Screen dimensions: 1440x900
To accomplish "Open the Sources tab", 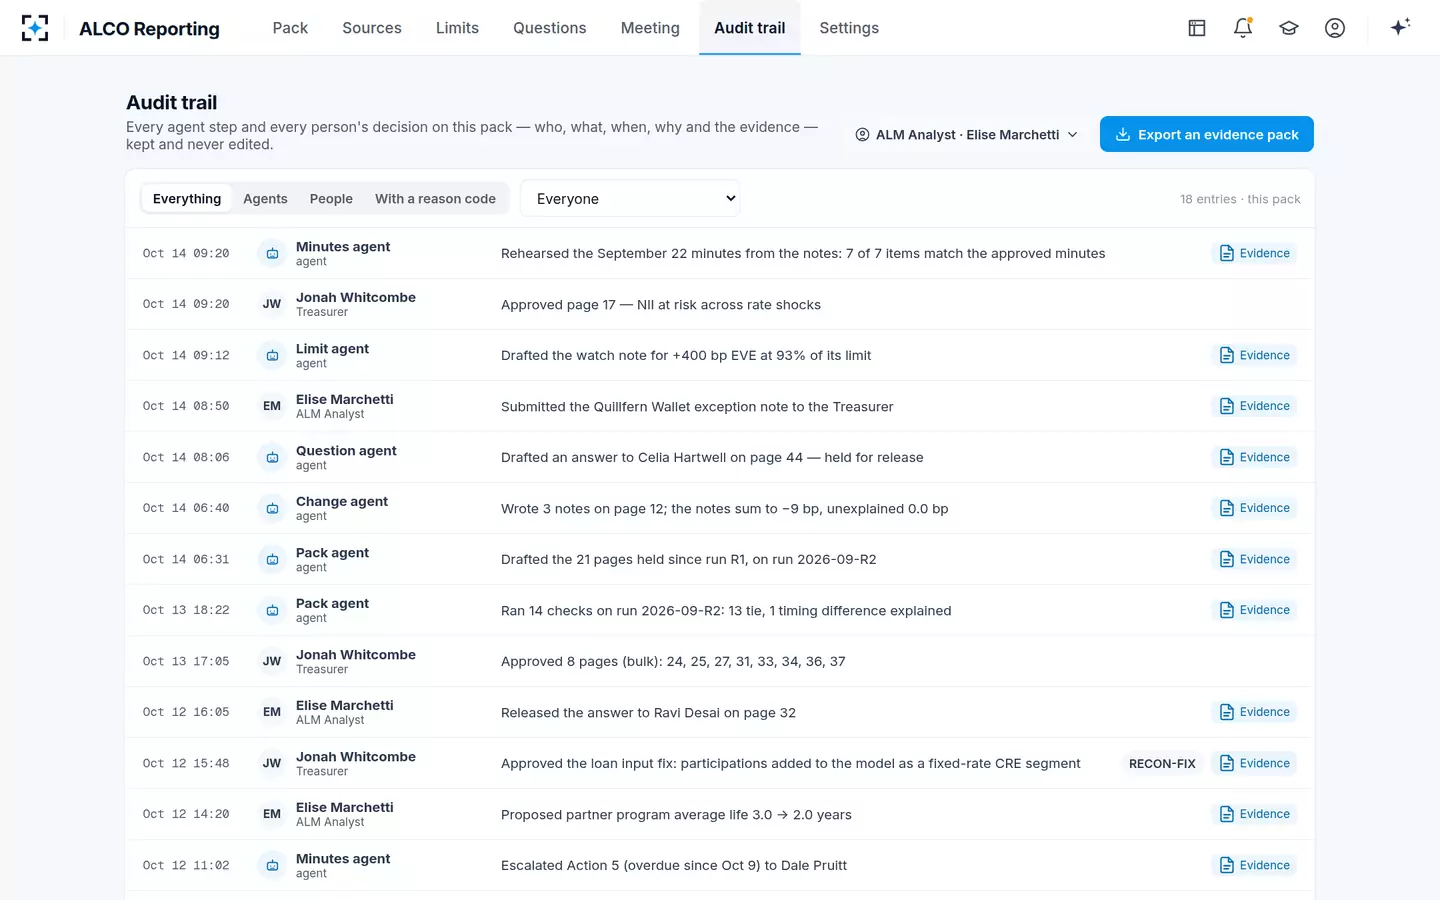I will pyautogui.click(x=372, y=28).
